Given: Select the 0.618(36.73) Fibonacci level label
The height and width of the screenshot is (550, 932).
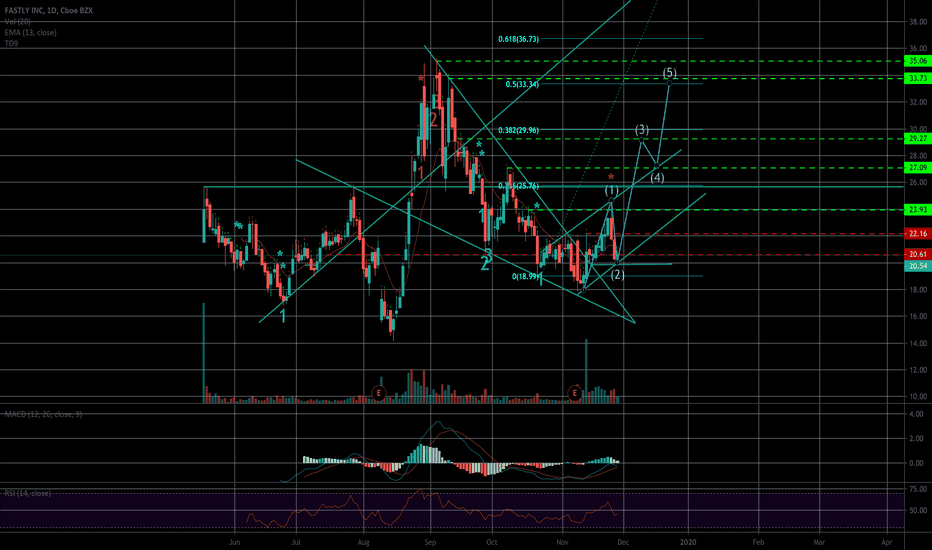Looking at the screenshot, I should pyautogui.click(x=518, y=39).
